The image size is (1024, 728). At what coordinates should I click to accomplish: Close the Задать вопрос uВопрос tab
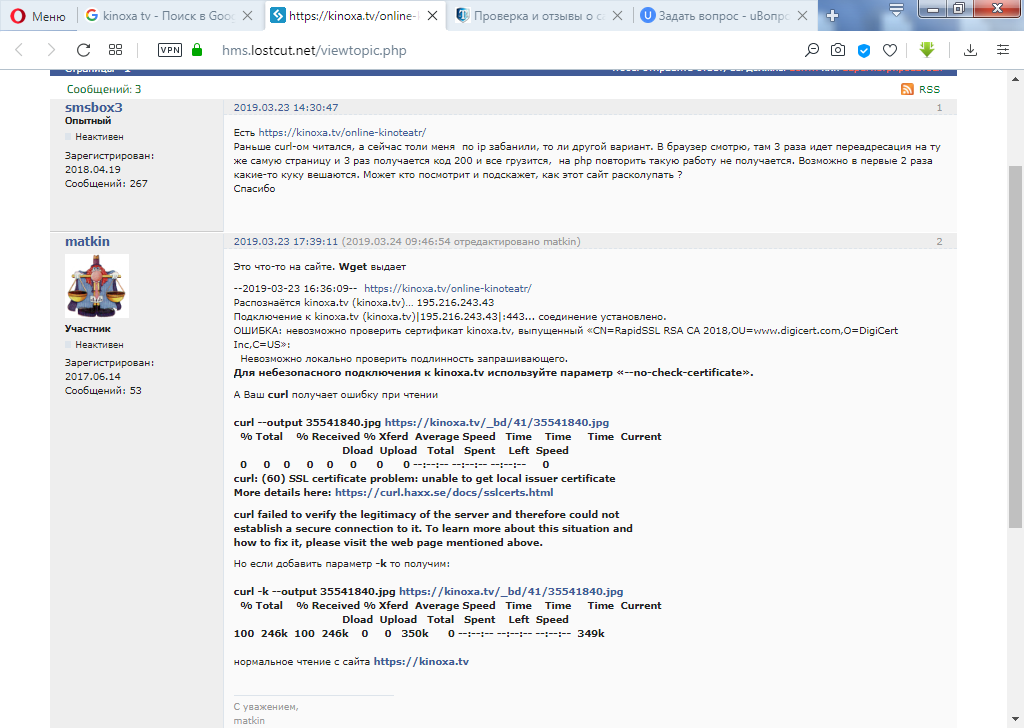(803, 16)
